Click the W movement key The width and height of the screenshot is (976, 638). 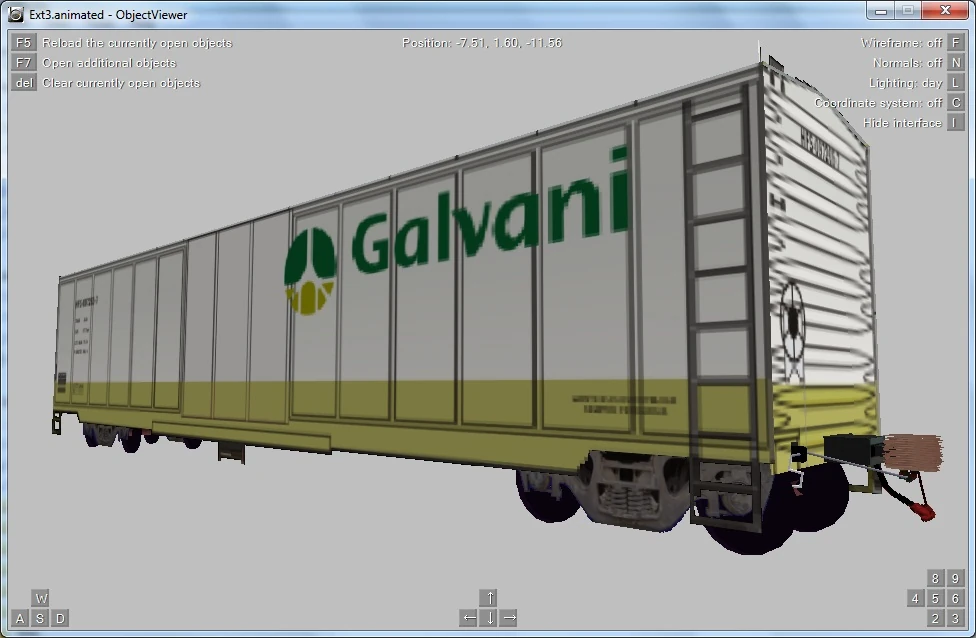coord(40,598)
